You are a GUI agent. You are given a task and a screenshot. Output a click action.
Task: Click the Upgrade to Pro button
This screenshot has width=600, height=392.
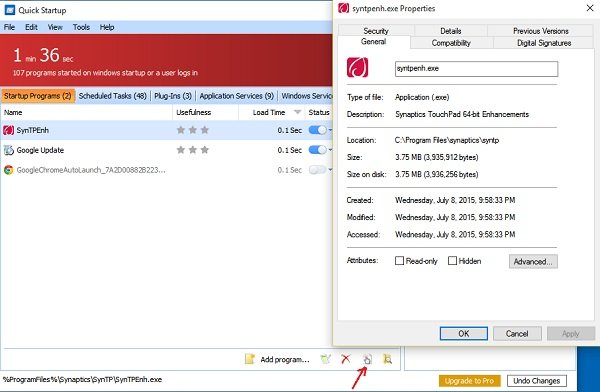tap(470, 381)
